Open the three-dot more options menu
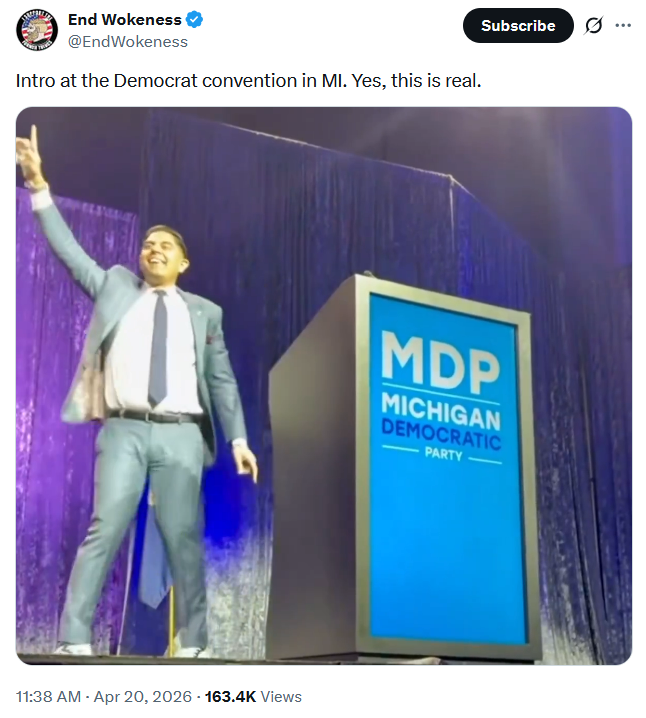Screen dimensions: 646x718 click(x=623, y=26)
